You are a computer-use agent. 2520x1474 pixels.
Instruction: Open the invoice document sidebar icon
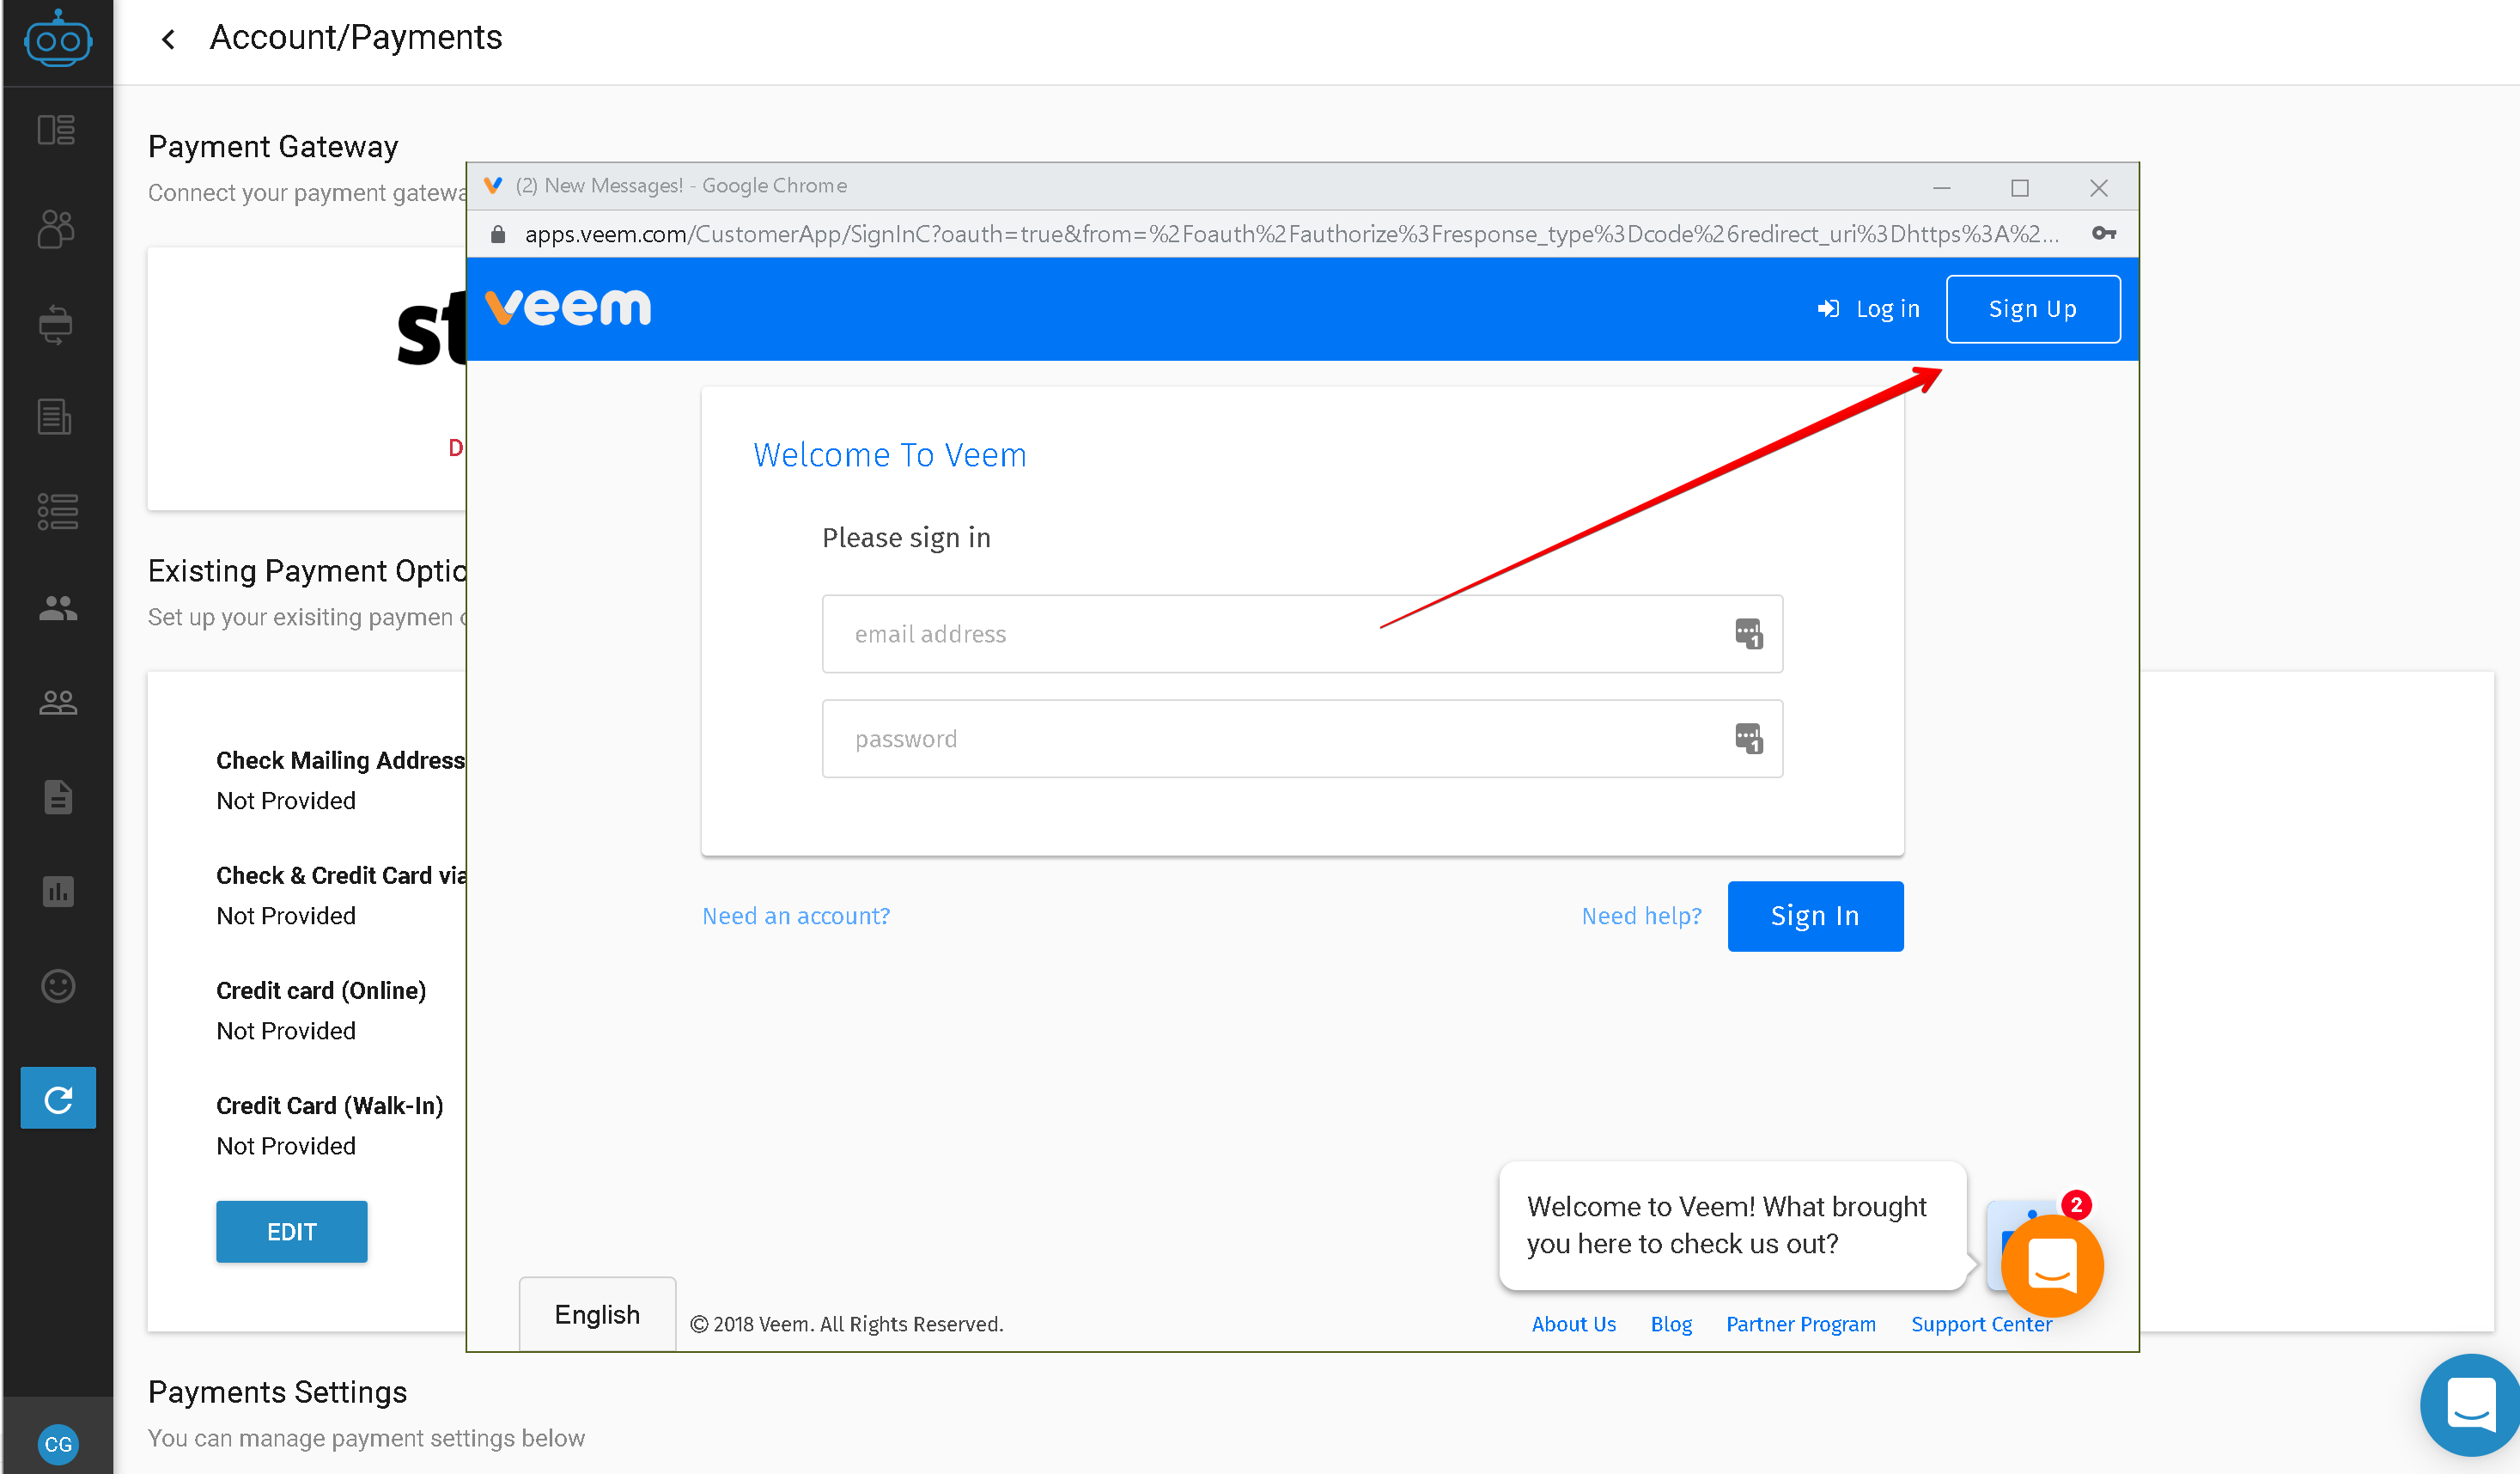56,416
